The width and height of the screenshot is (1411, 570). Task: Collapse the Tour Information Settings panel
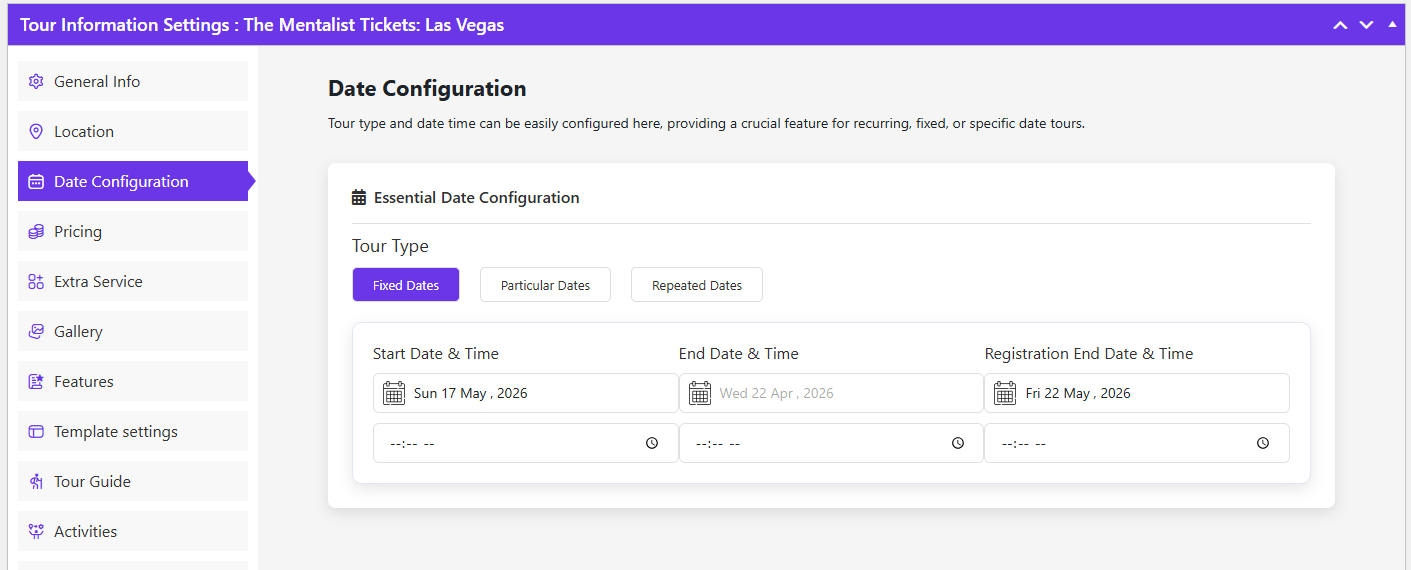point(1392,24)
